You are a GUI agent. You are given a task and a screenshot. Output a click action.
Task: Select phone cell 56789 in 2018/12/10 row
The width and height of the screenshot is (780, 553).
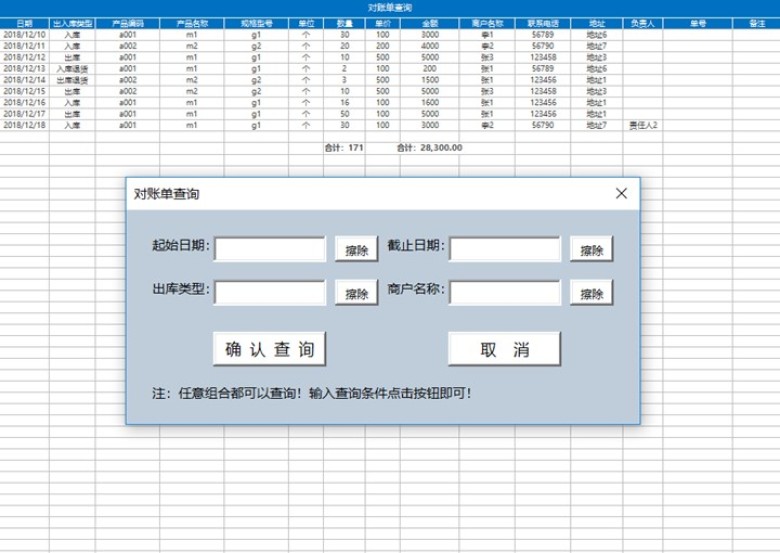coord(543,35)
